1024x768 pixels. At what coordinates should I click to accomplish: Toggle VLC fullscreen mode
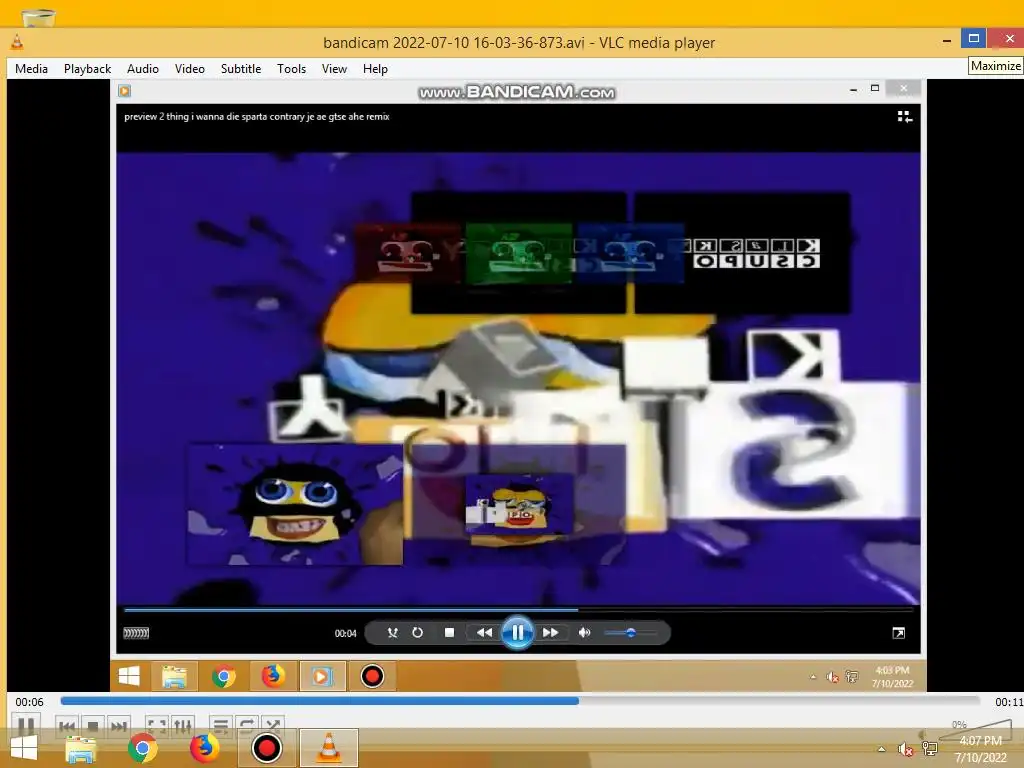(x=157, y=726)
